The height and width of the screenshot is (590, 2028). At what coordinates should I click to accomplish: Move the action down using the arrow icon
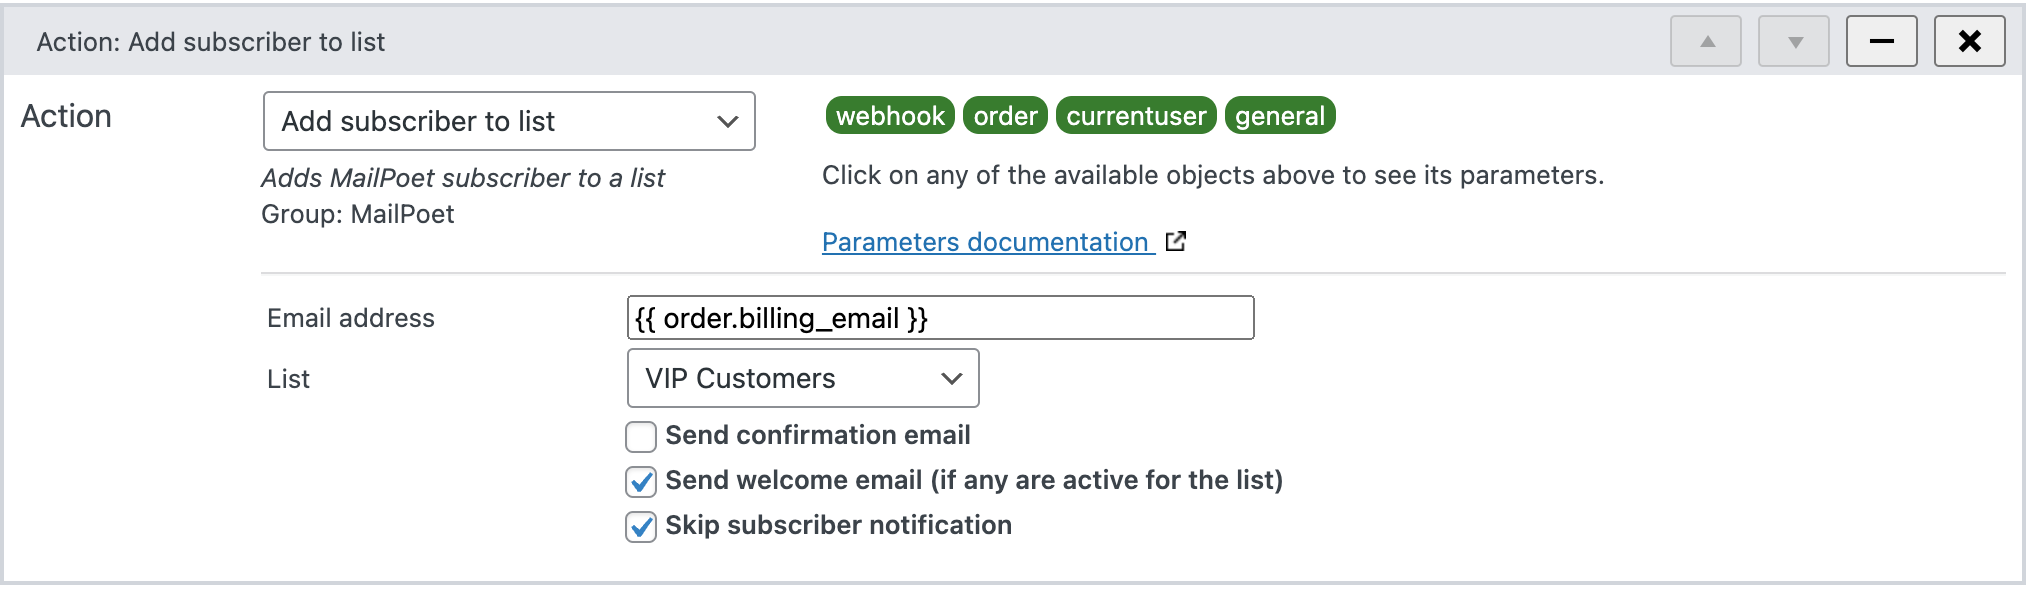[x=1793, y=41]
